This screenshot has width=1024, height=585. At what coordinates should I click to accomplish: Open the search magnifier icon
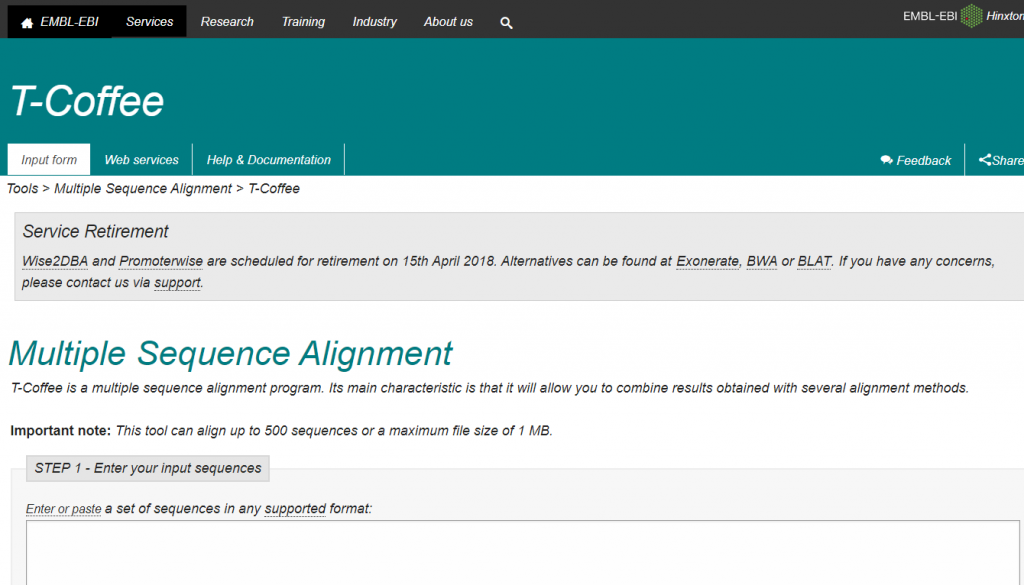tap(506, 23)
